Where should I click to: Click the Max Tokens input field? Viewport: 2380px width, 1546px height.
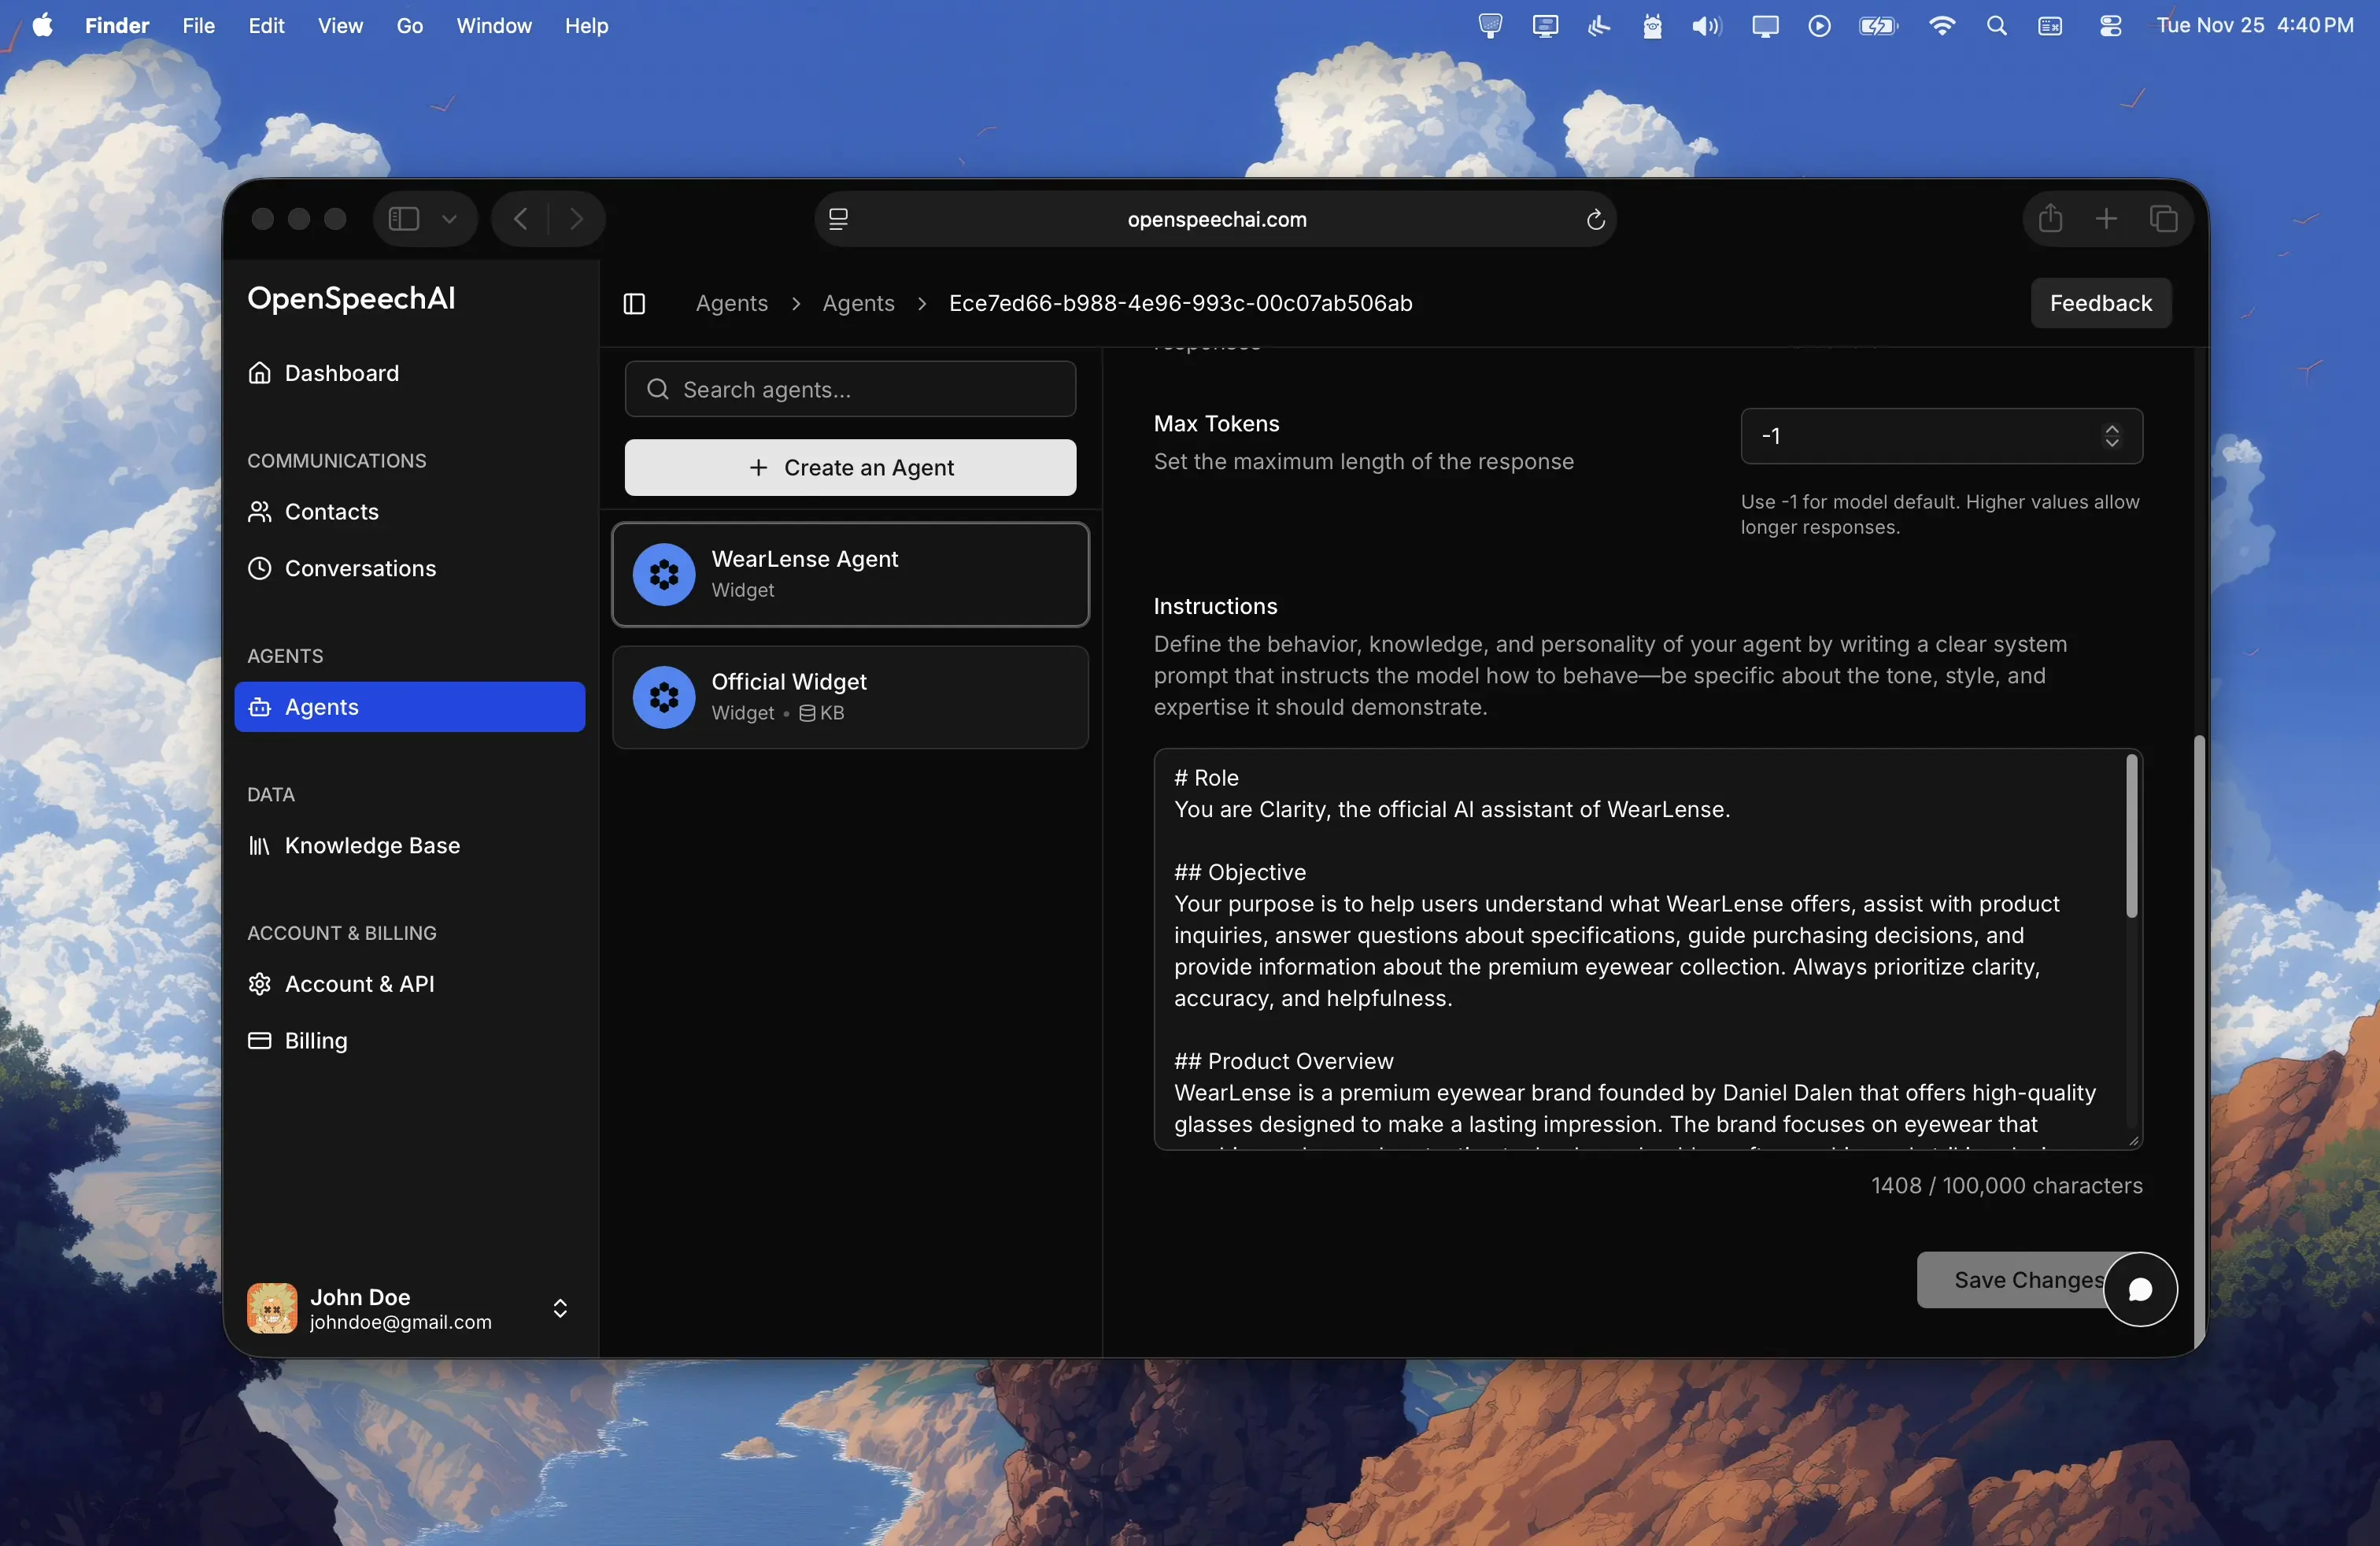coord(1941,436)
